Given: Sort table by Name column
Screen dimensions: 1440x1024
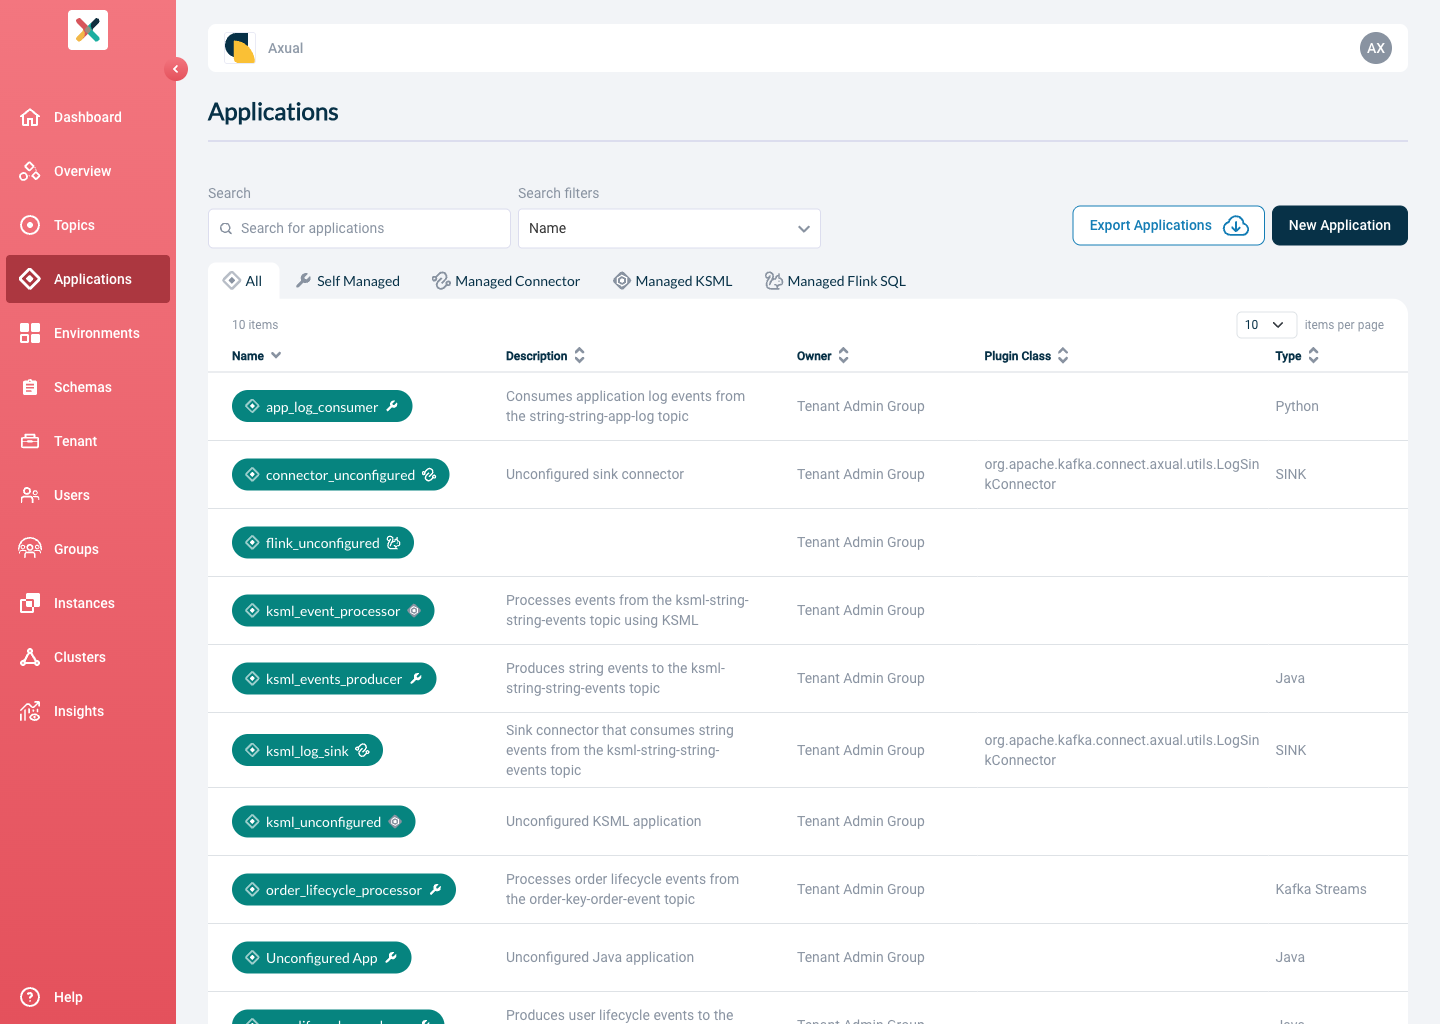Looking at the screenshot, I should pos(257,356).
